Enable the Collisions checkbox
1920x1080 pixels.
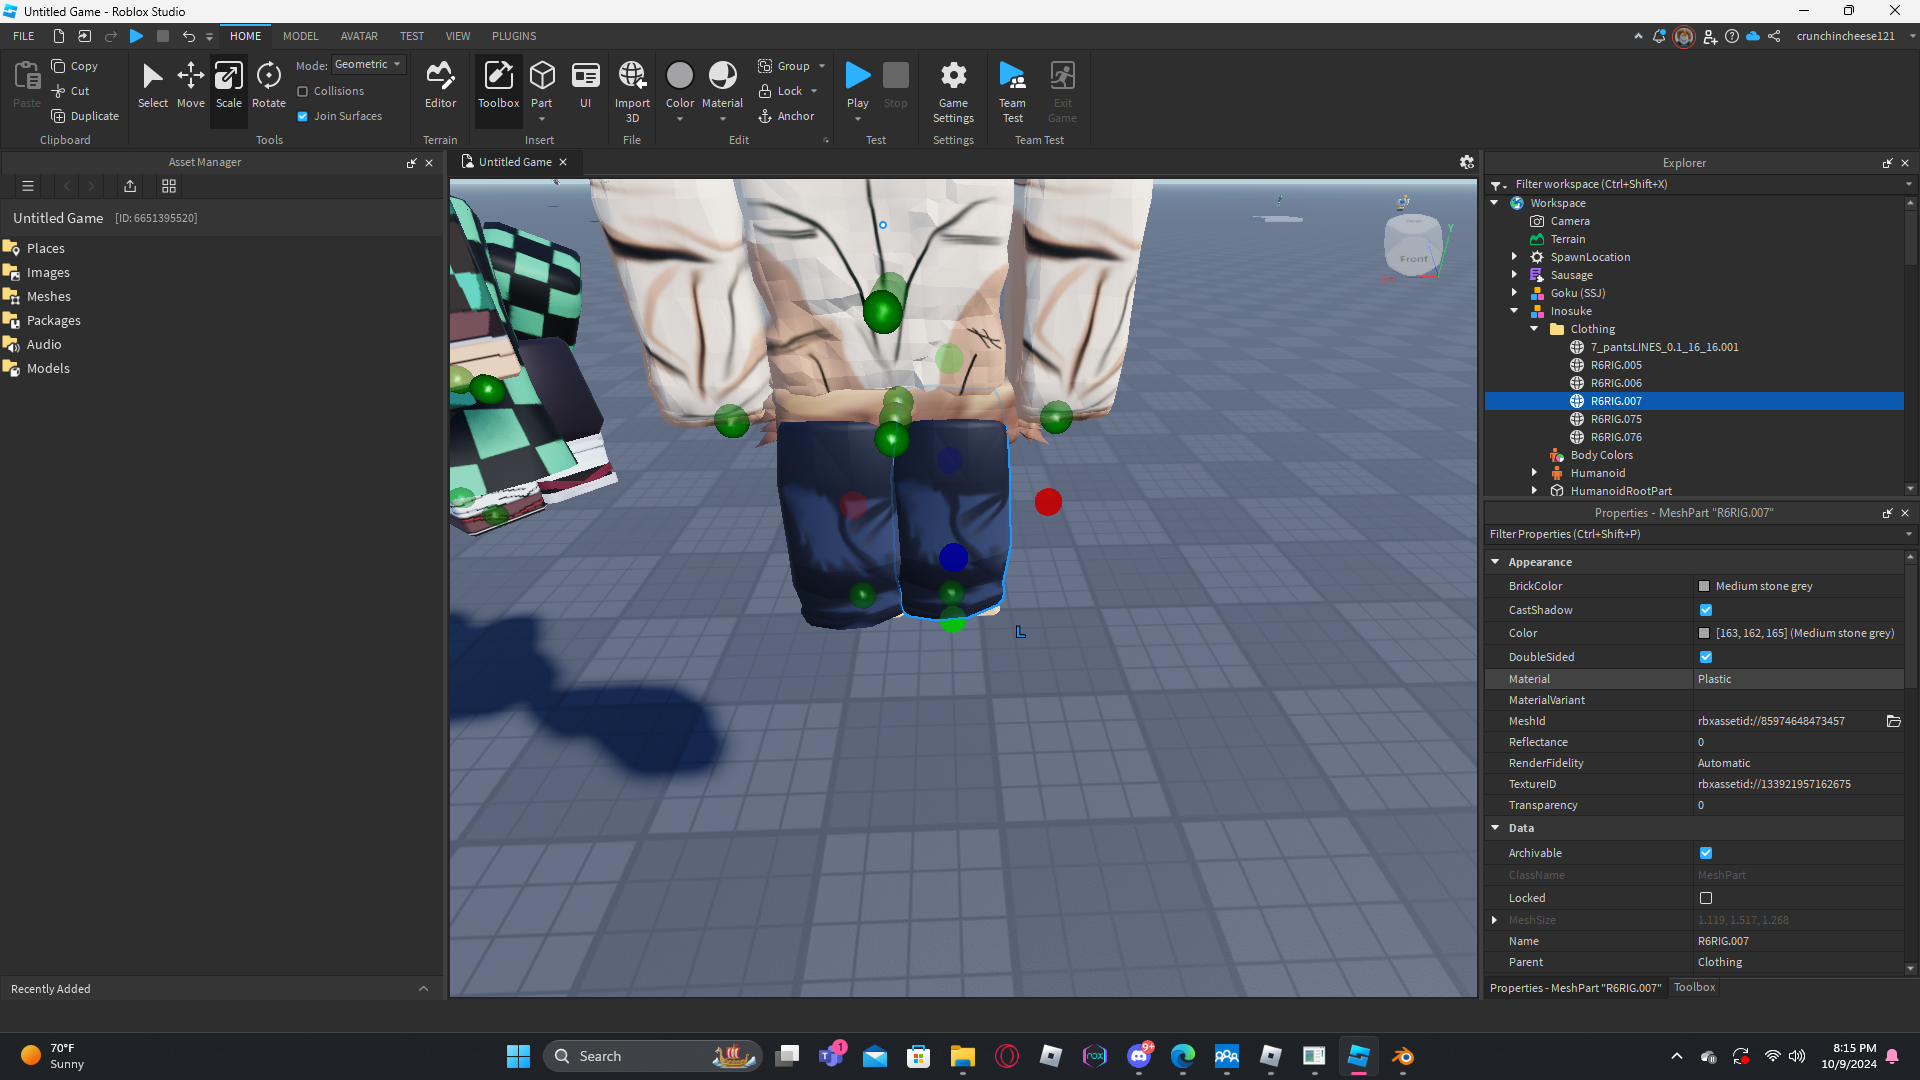coord(303,91)
